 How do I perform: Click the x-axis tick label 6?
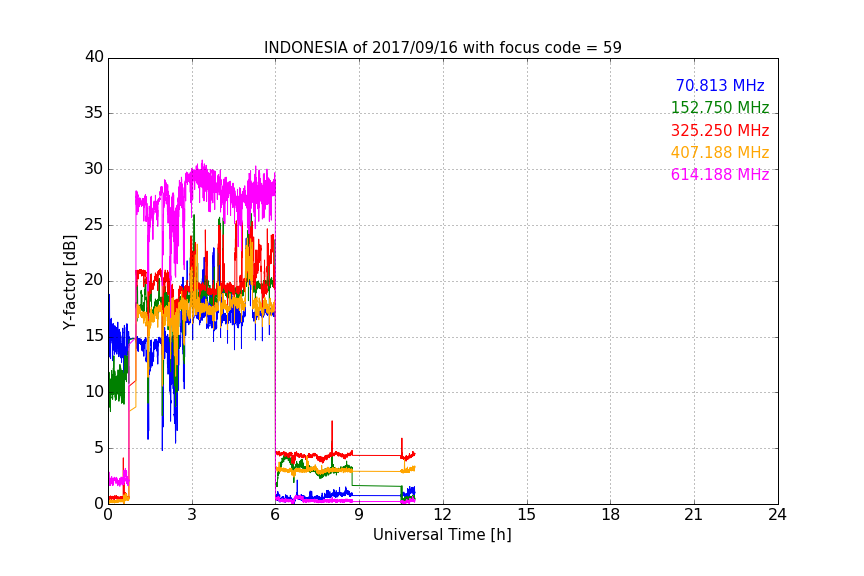[x=276, y=515]
